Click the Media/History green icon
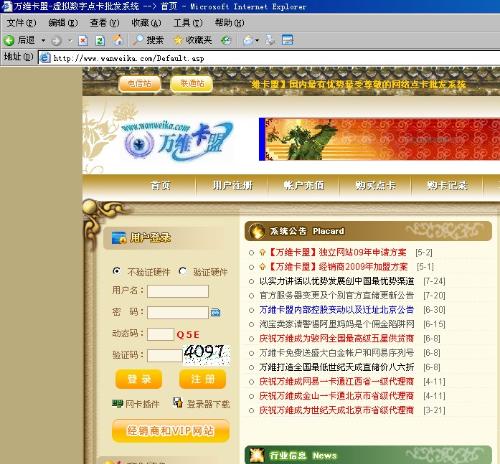This screenshot has width=500, height=464. click(226, 41)
